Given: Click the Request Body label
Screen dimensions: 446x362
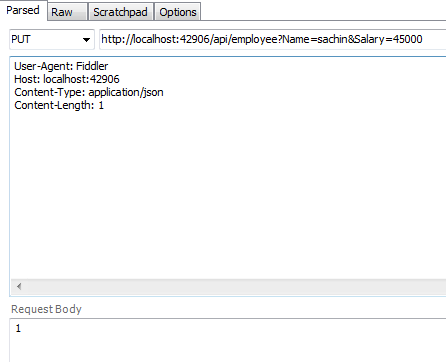Looking at the screenshot, I should tap(46, 309).
